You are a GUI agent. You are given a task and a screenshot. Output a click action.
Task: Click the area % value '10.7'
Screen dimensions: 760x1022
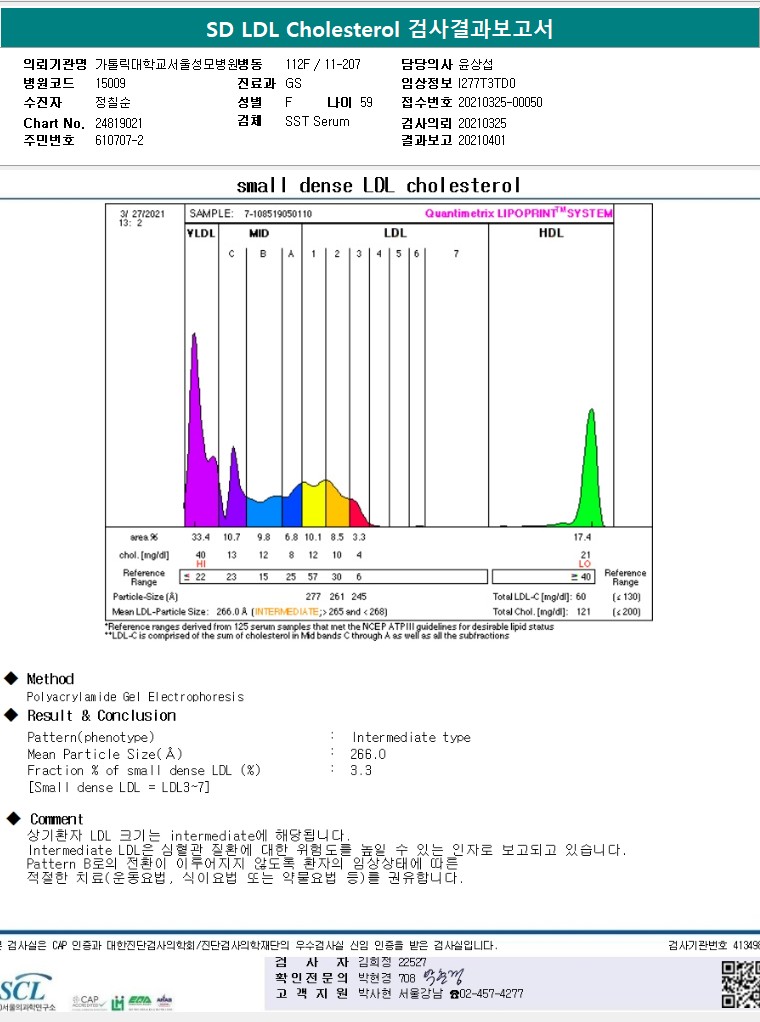point(231,537)
